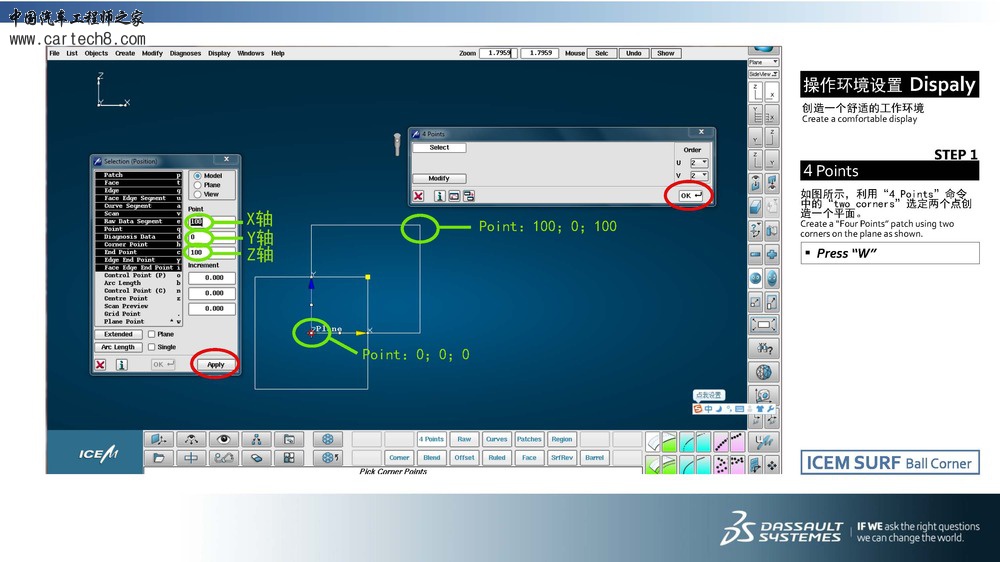Viewport: 1000px width, 562px height.
Task: Enable the Single checkbox
Action: [x=152, y=347]
